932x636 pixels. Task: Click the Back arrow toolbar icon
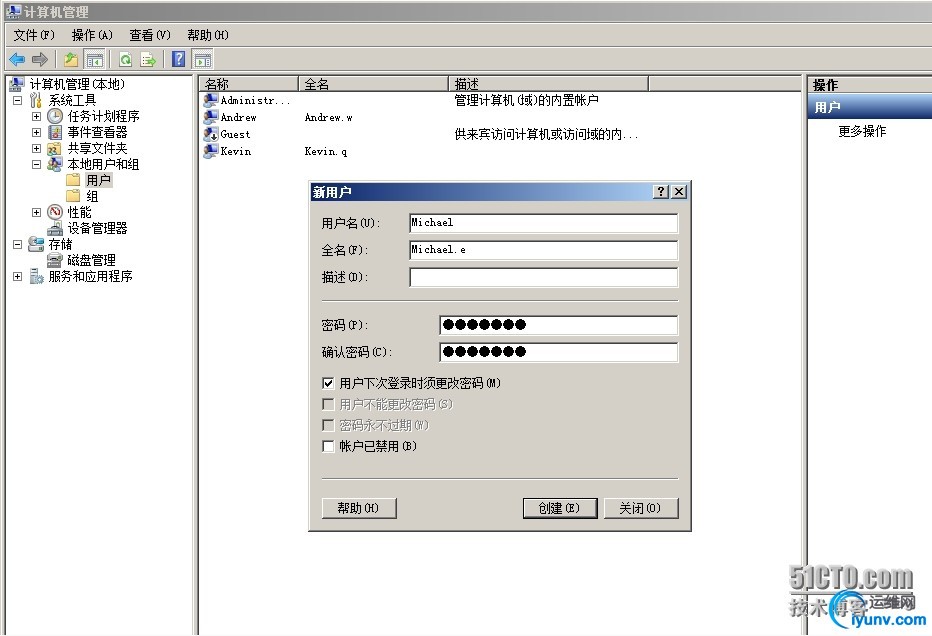pyautogui.click(x=17, y=59)
